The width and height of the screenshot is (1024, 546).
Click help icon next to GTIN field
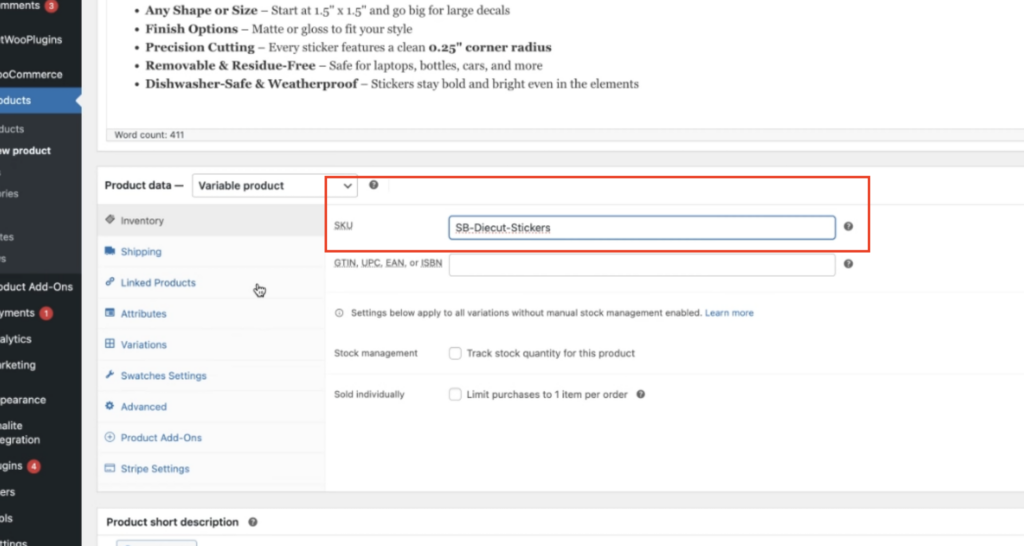[848, 264]
